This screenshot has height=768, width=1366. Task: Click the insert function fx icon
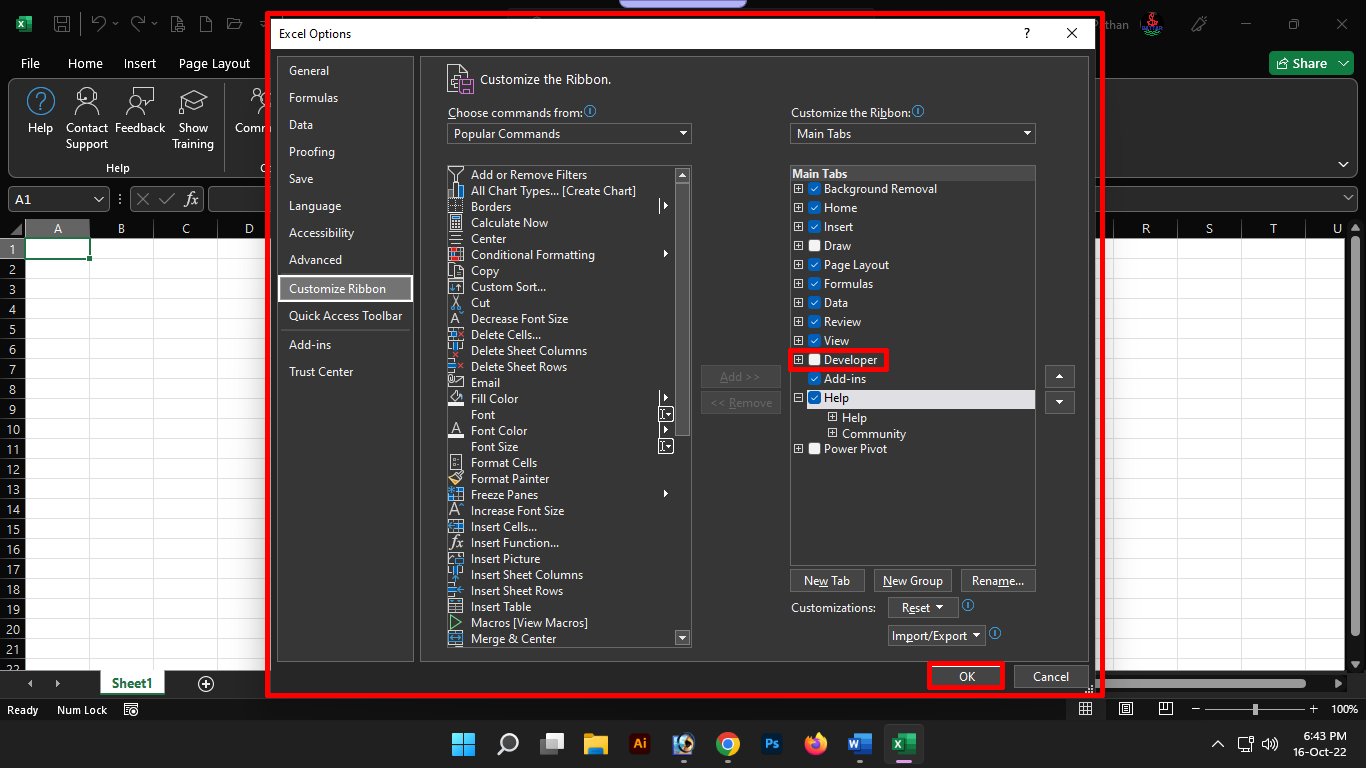pos(190,199)
